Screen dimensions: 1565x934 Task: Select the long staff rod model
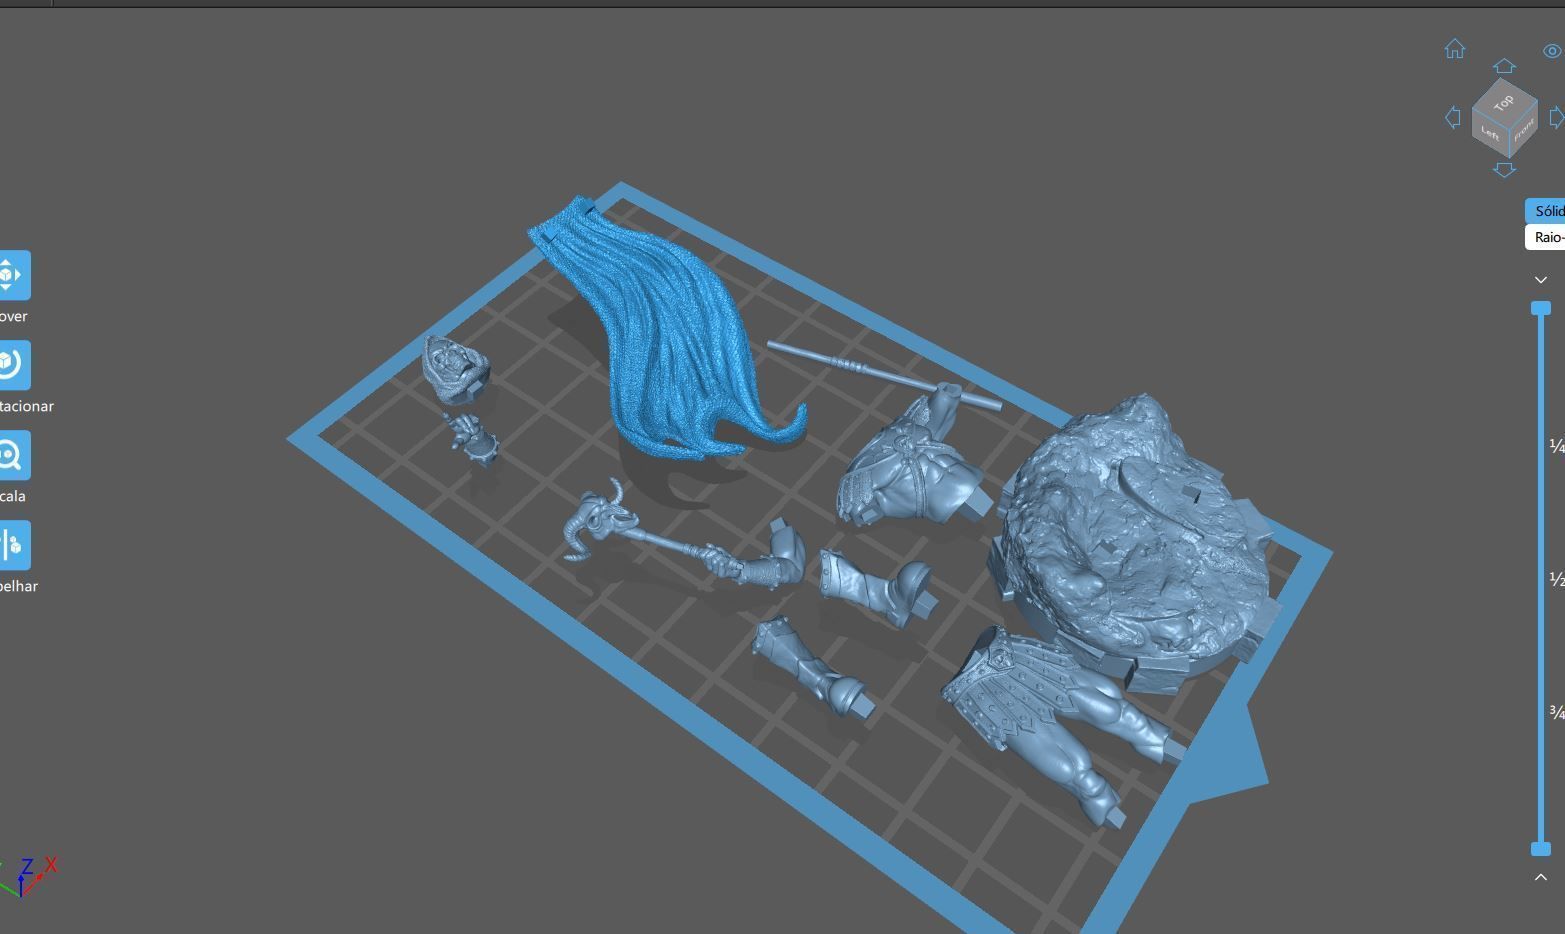coord(884,374)
